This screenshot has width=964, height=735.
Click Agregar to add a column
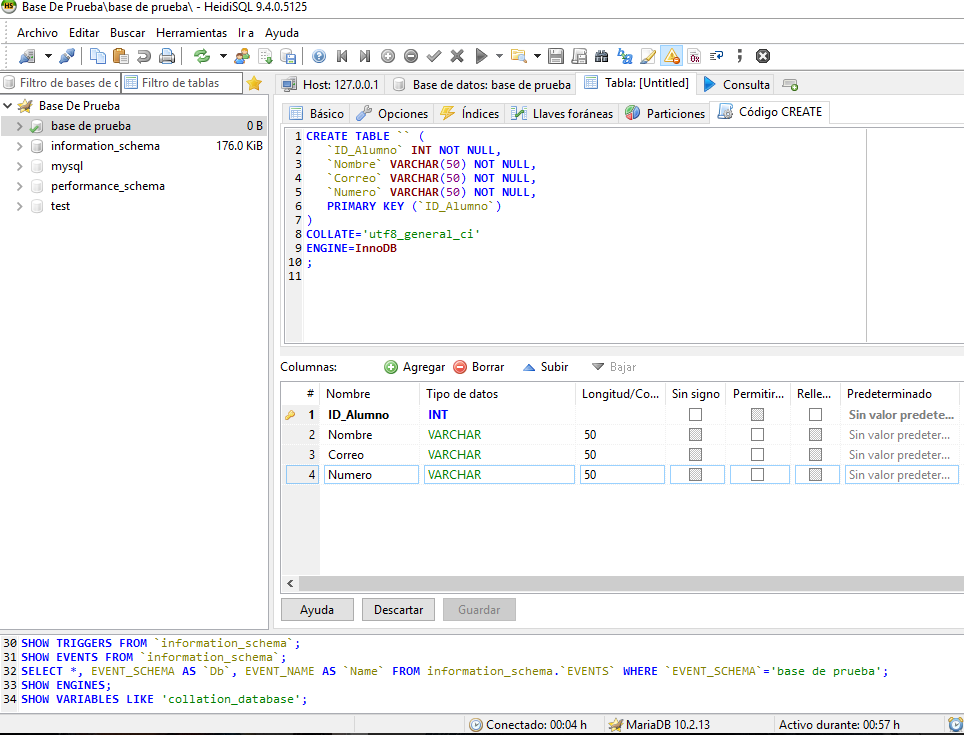(414, 367)
